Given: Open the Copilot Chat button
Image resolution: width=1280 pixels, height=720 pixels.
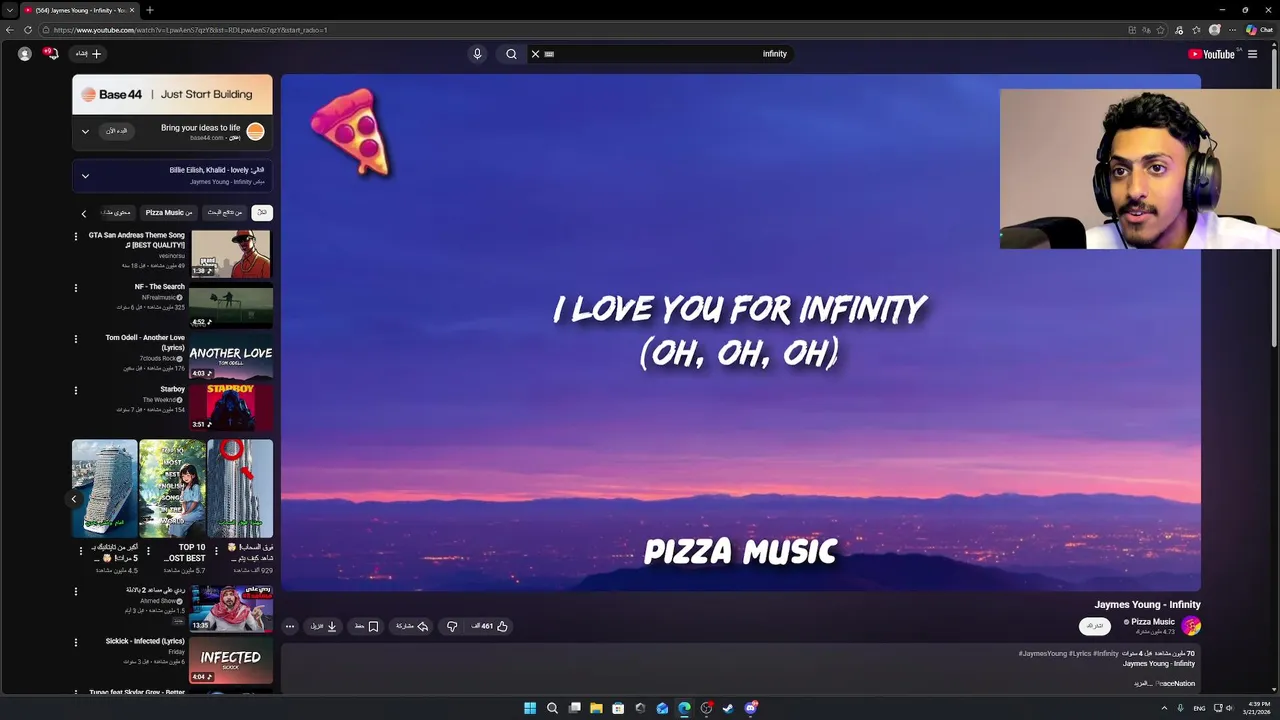Looking at the screenshot, I should pos(1259,30).
